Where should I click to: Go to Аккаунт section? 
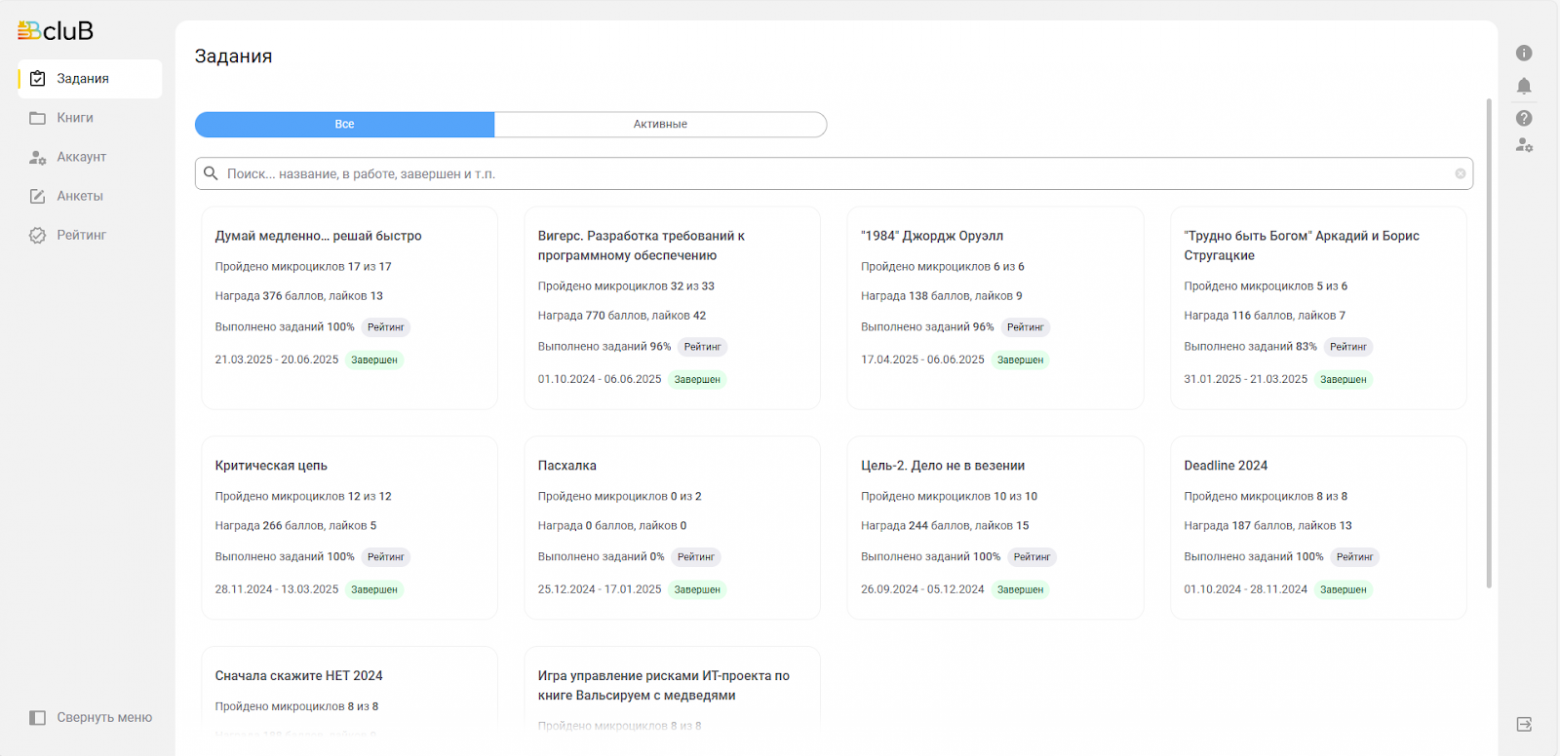tap(81, 157)
